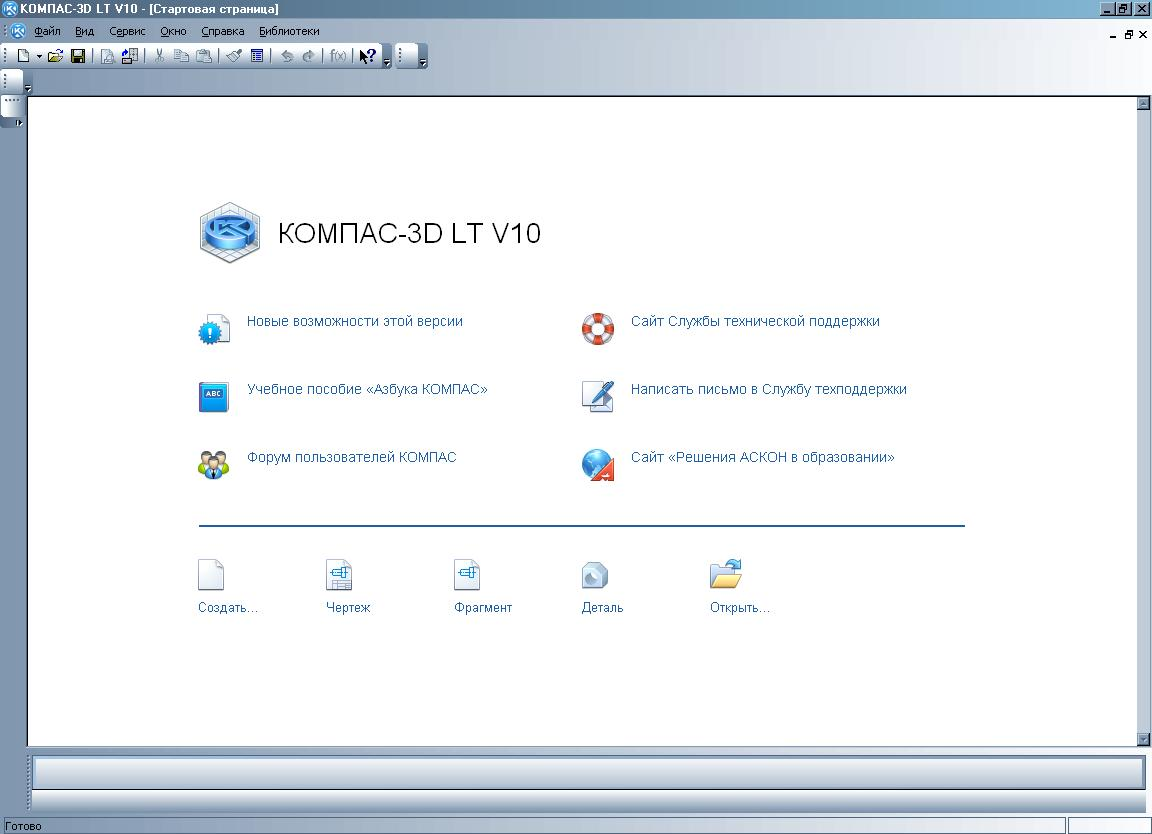
Task: Launch print preview from the toolbar
Action: tap(107, 56)
